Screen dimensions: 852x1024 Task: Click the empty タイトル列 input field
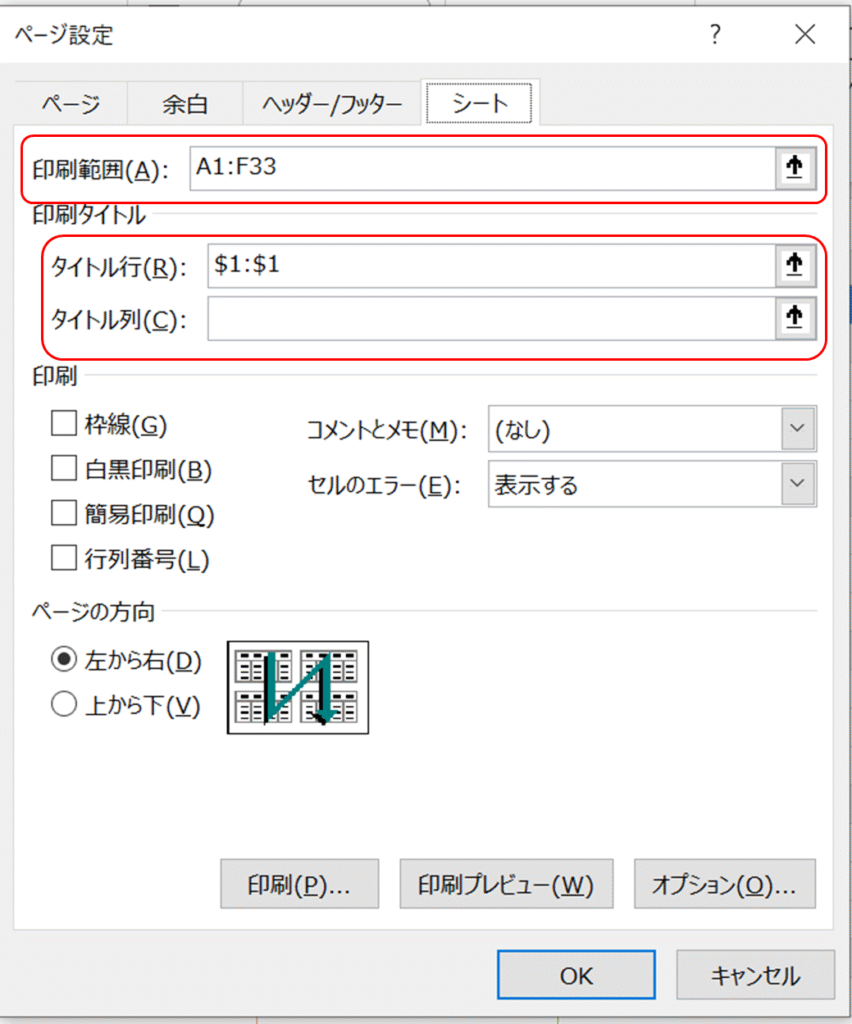click(492, 319)
